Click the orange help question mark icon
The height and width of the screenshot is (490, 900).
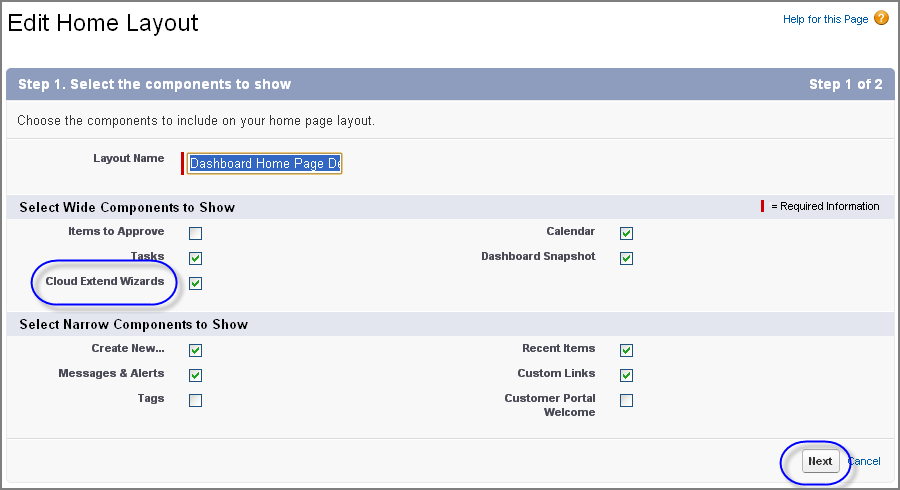click(x=881, y=18)
